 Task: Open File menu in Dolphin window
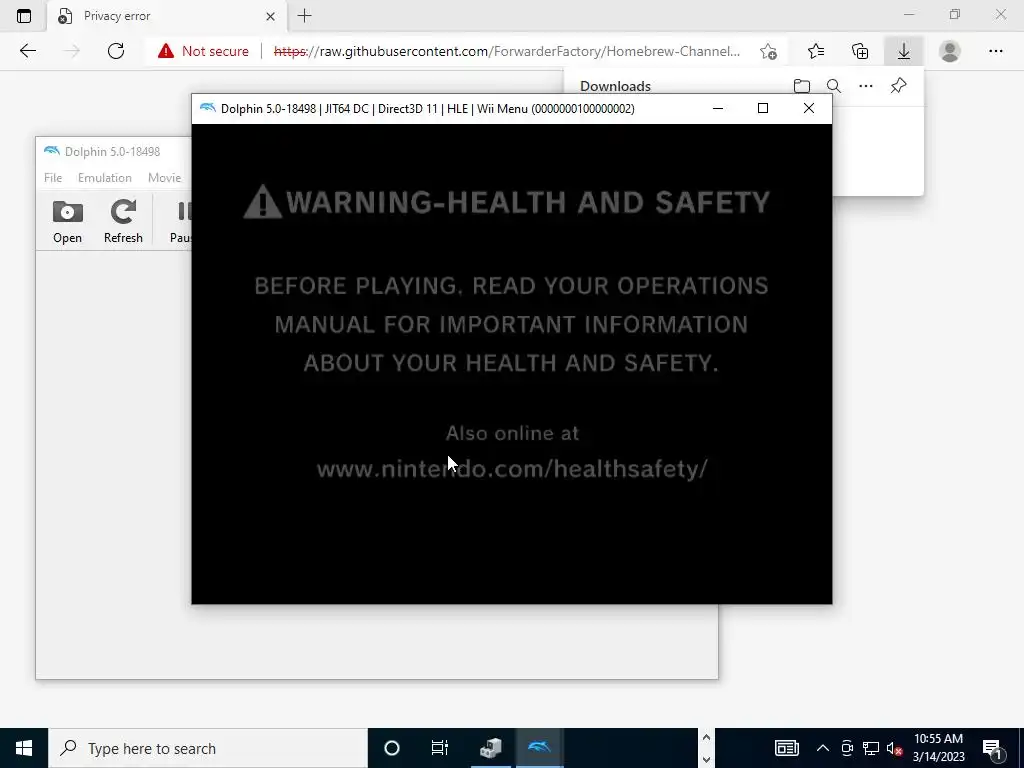[53, 178]
